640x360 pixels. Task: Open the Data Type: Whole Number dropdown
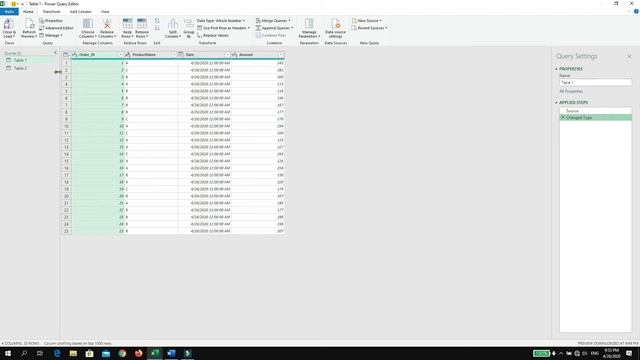point(221,20)
